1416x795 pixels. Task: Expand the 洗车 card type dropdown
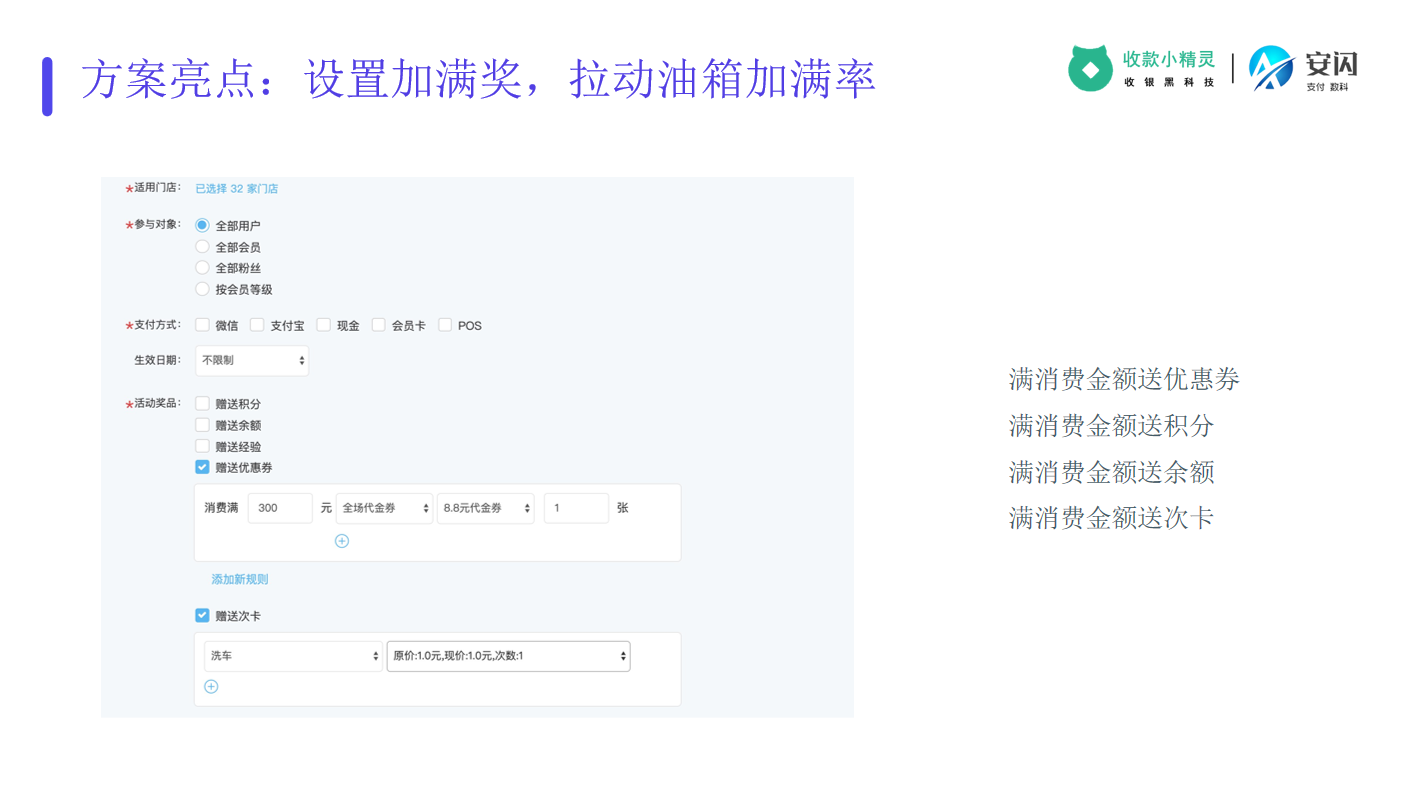click(293, 657)
